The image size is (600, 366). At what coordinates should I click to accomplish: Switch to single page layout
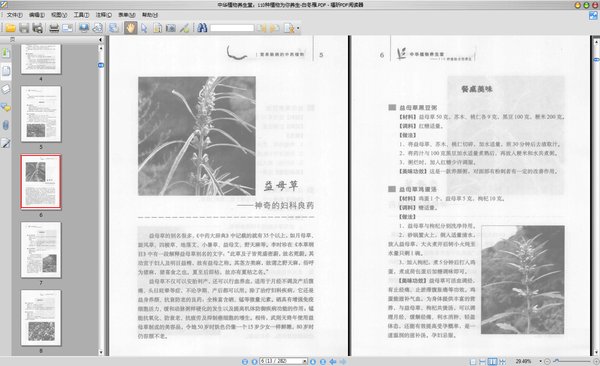click(x=473, y=361)
